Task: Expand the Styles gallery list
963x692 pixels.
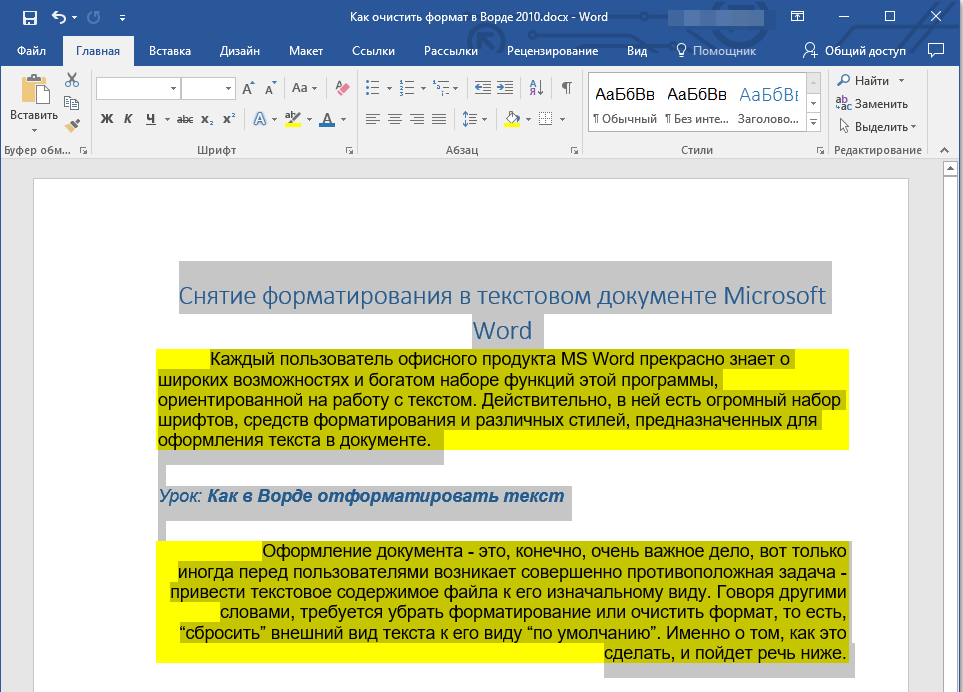Action: (813, 122)
